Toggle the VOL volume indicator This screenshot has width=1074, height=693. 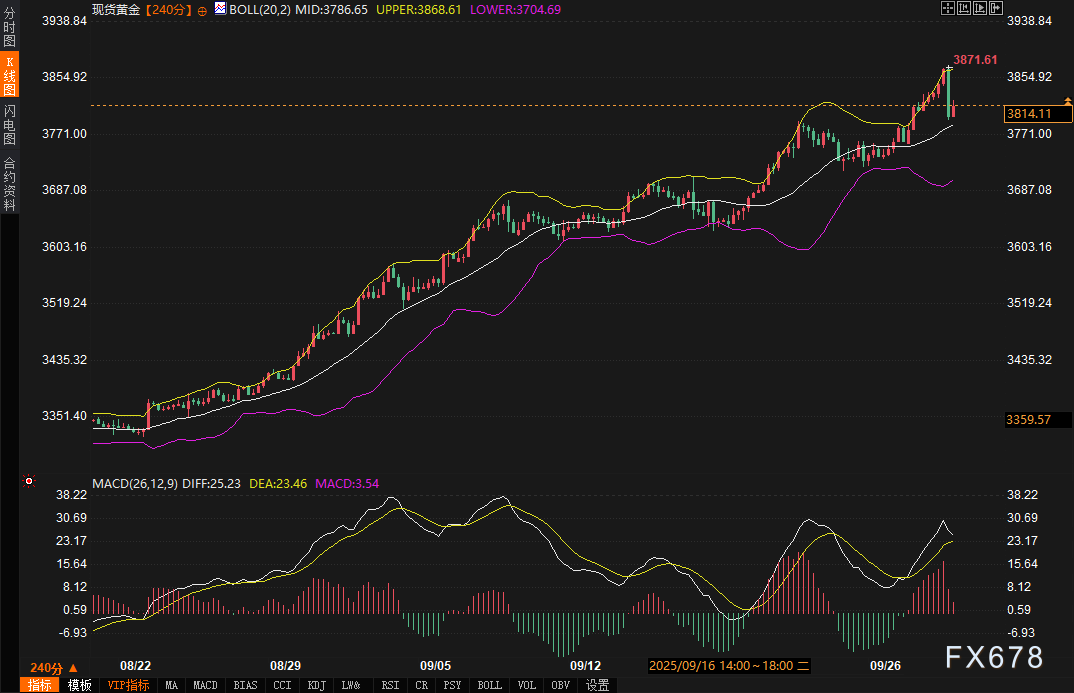pos(526,685)
